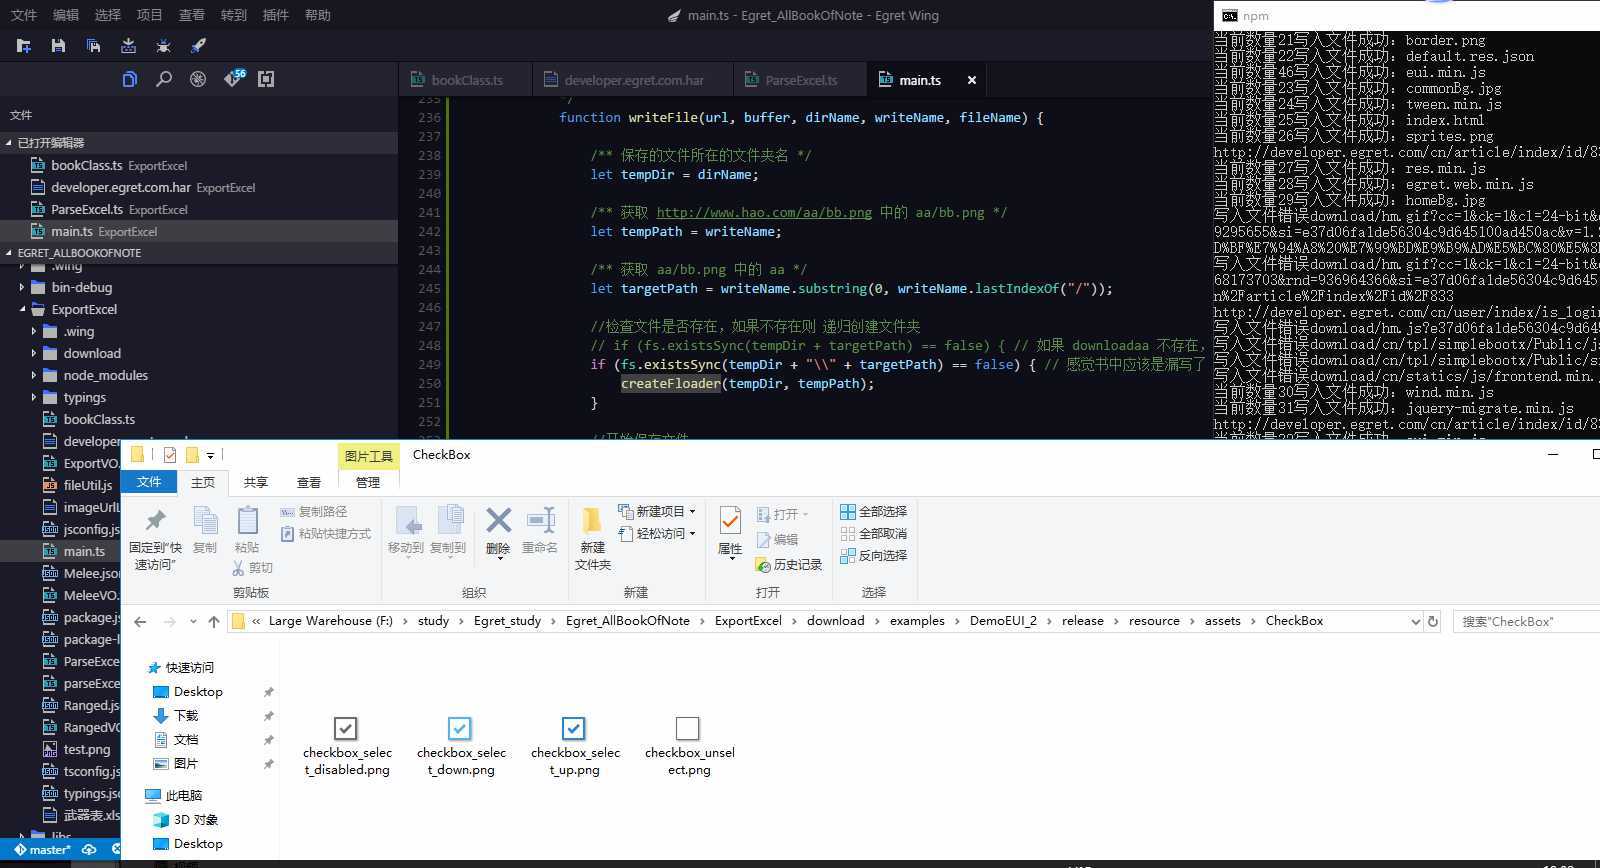The width and height of the screenshot is (1600, 868).
Task: Open the 共享 ribbon tab in Explorer
Action: coord(256,482)
